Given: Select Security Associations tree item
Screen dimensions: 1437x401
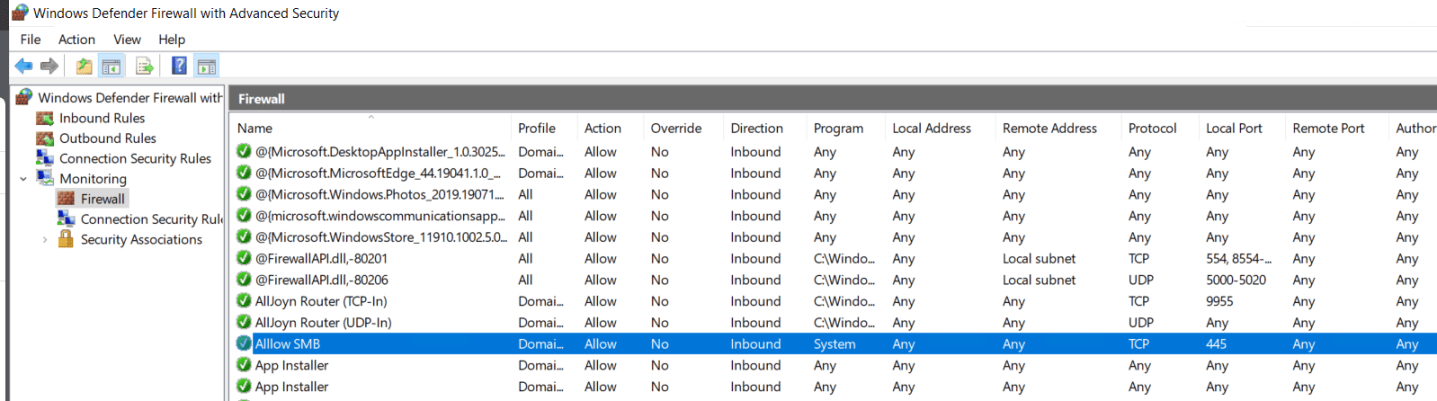Looking at the screenshot, I should [x=141, y=239].
